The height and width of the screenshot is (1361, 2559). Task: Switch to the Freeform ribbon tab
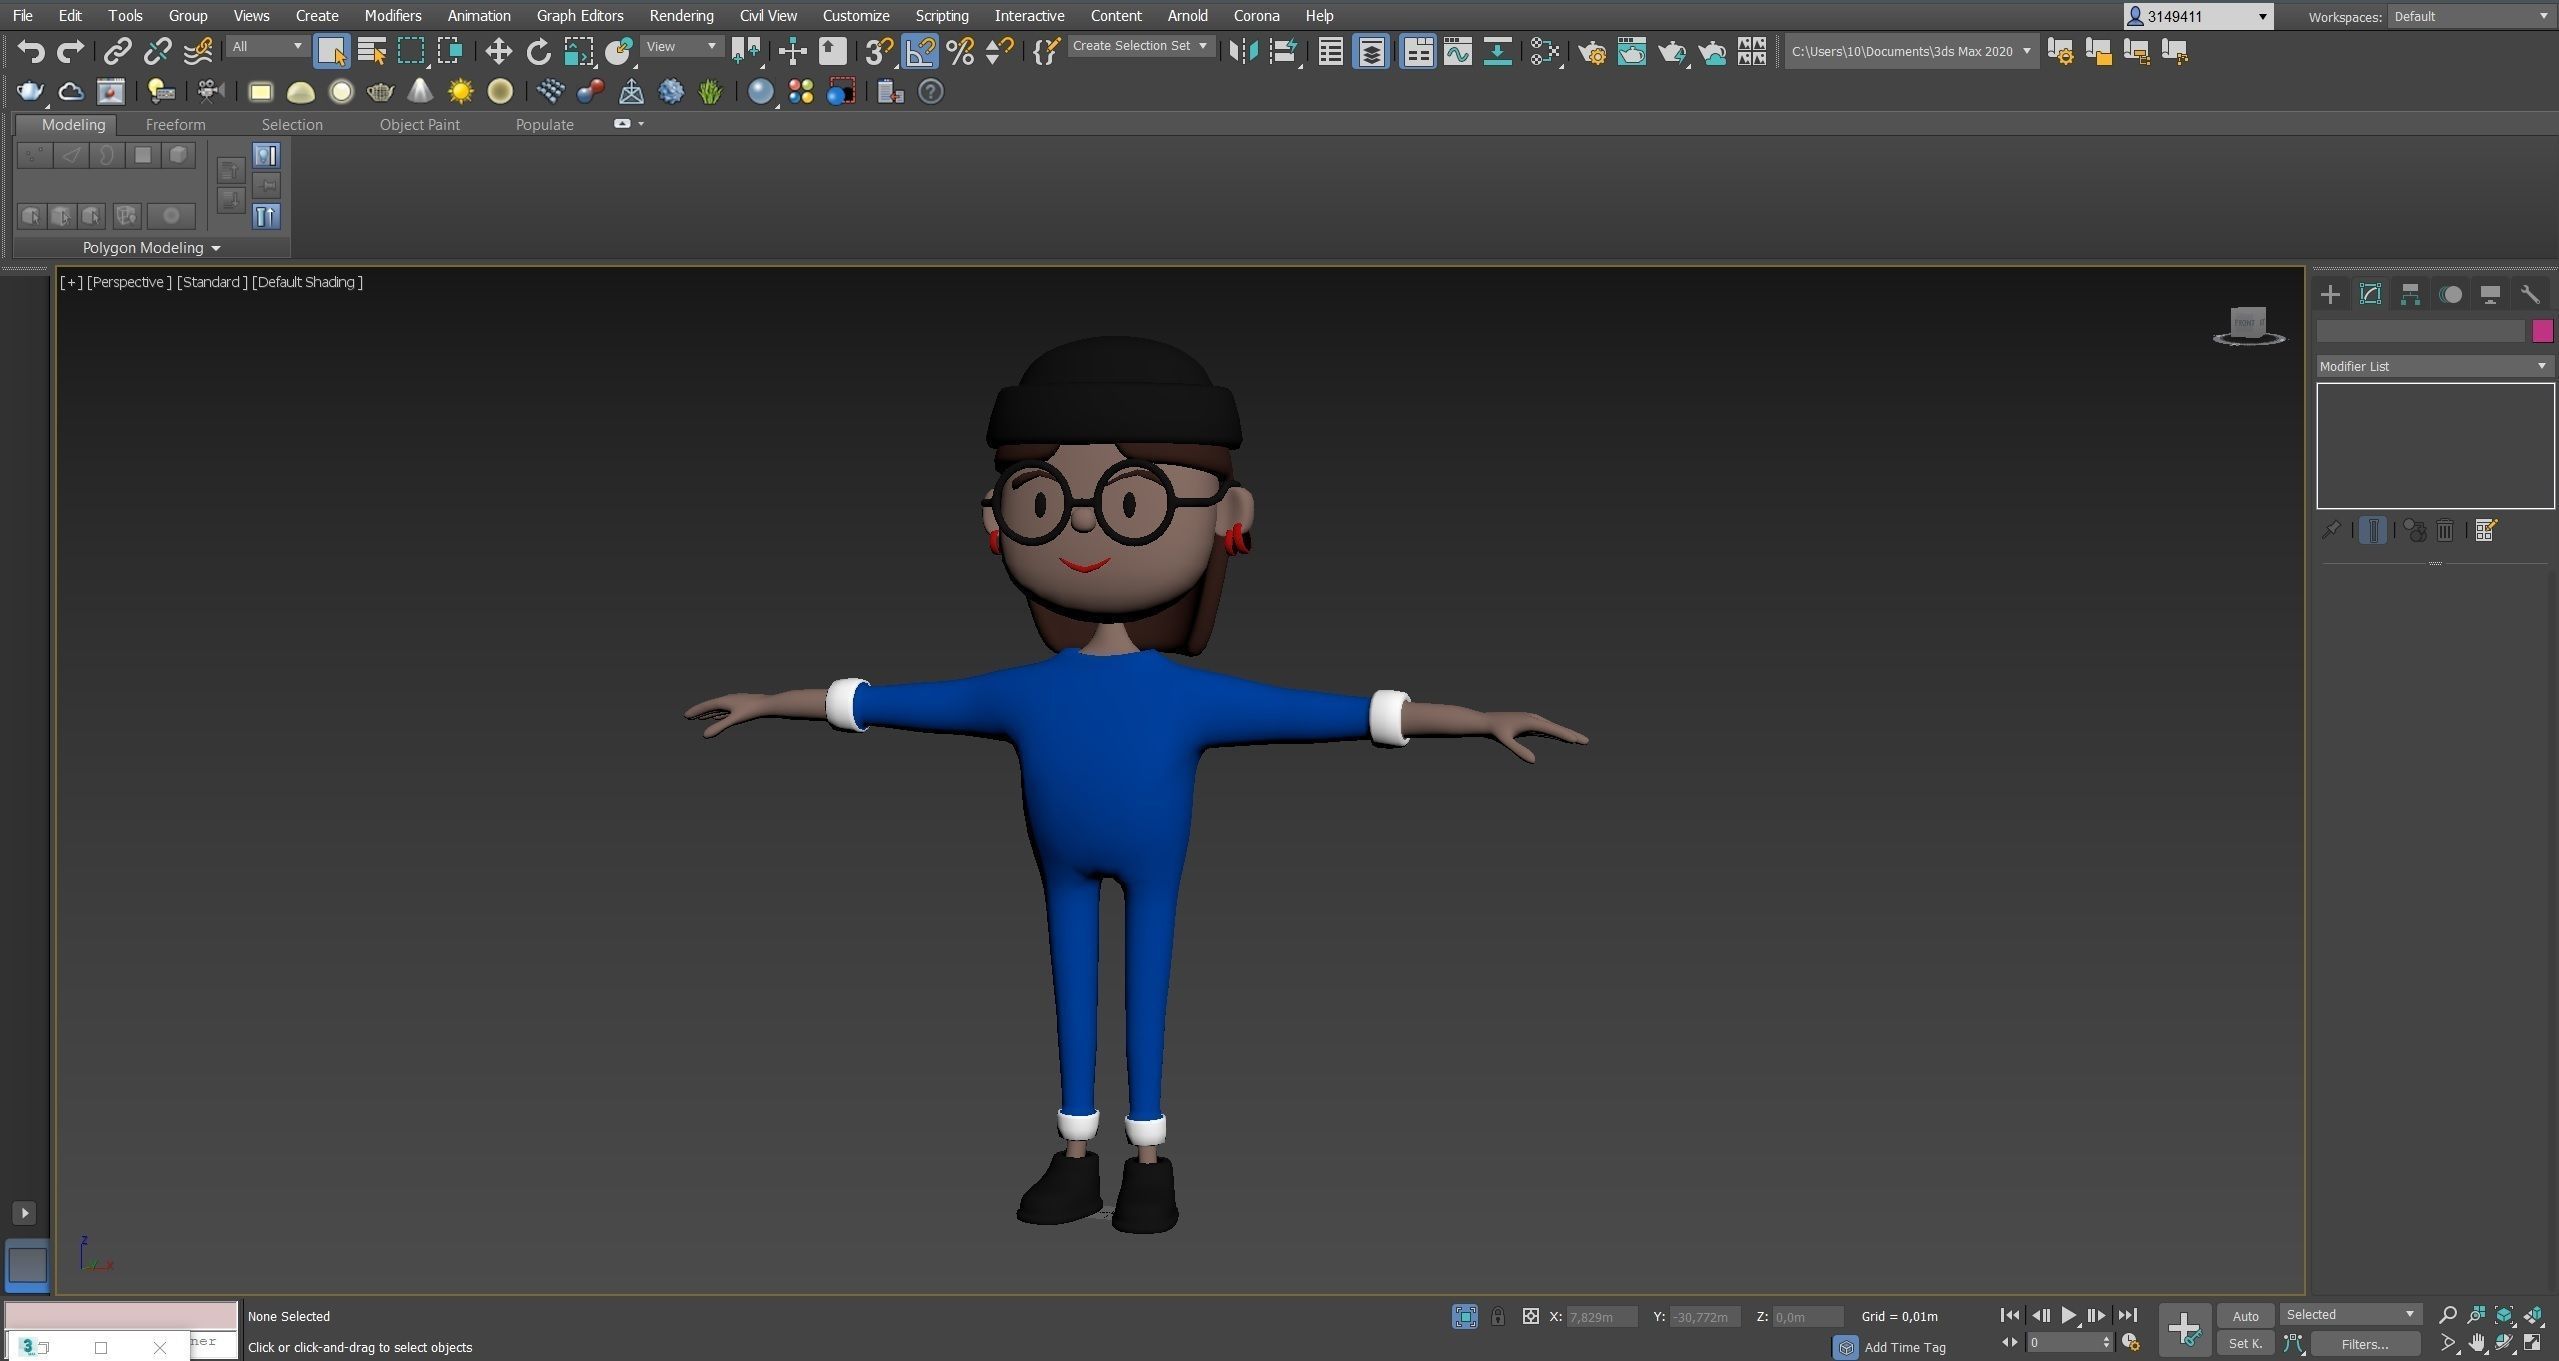(175, 124)
